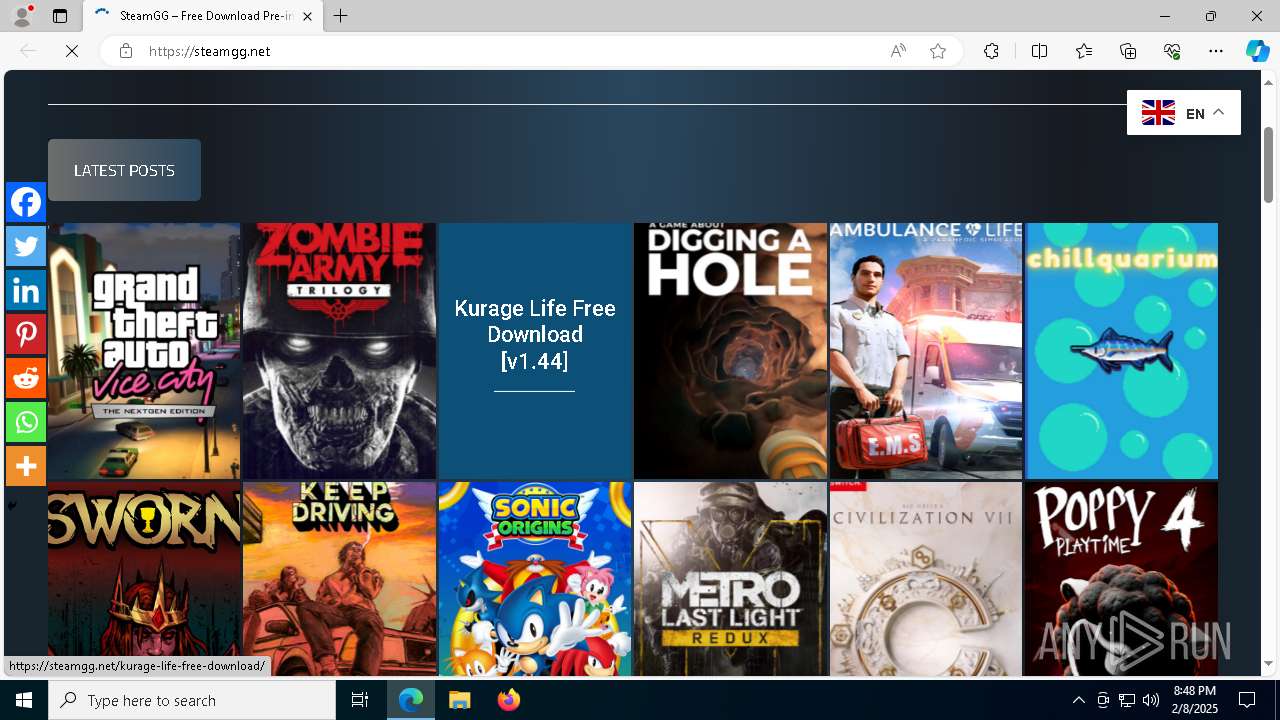1280x720 pixels.
Task: Open notification center icon
Action: 1247,700
